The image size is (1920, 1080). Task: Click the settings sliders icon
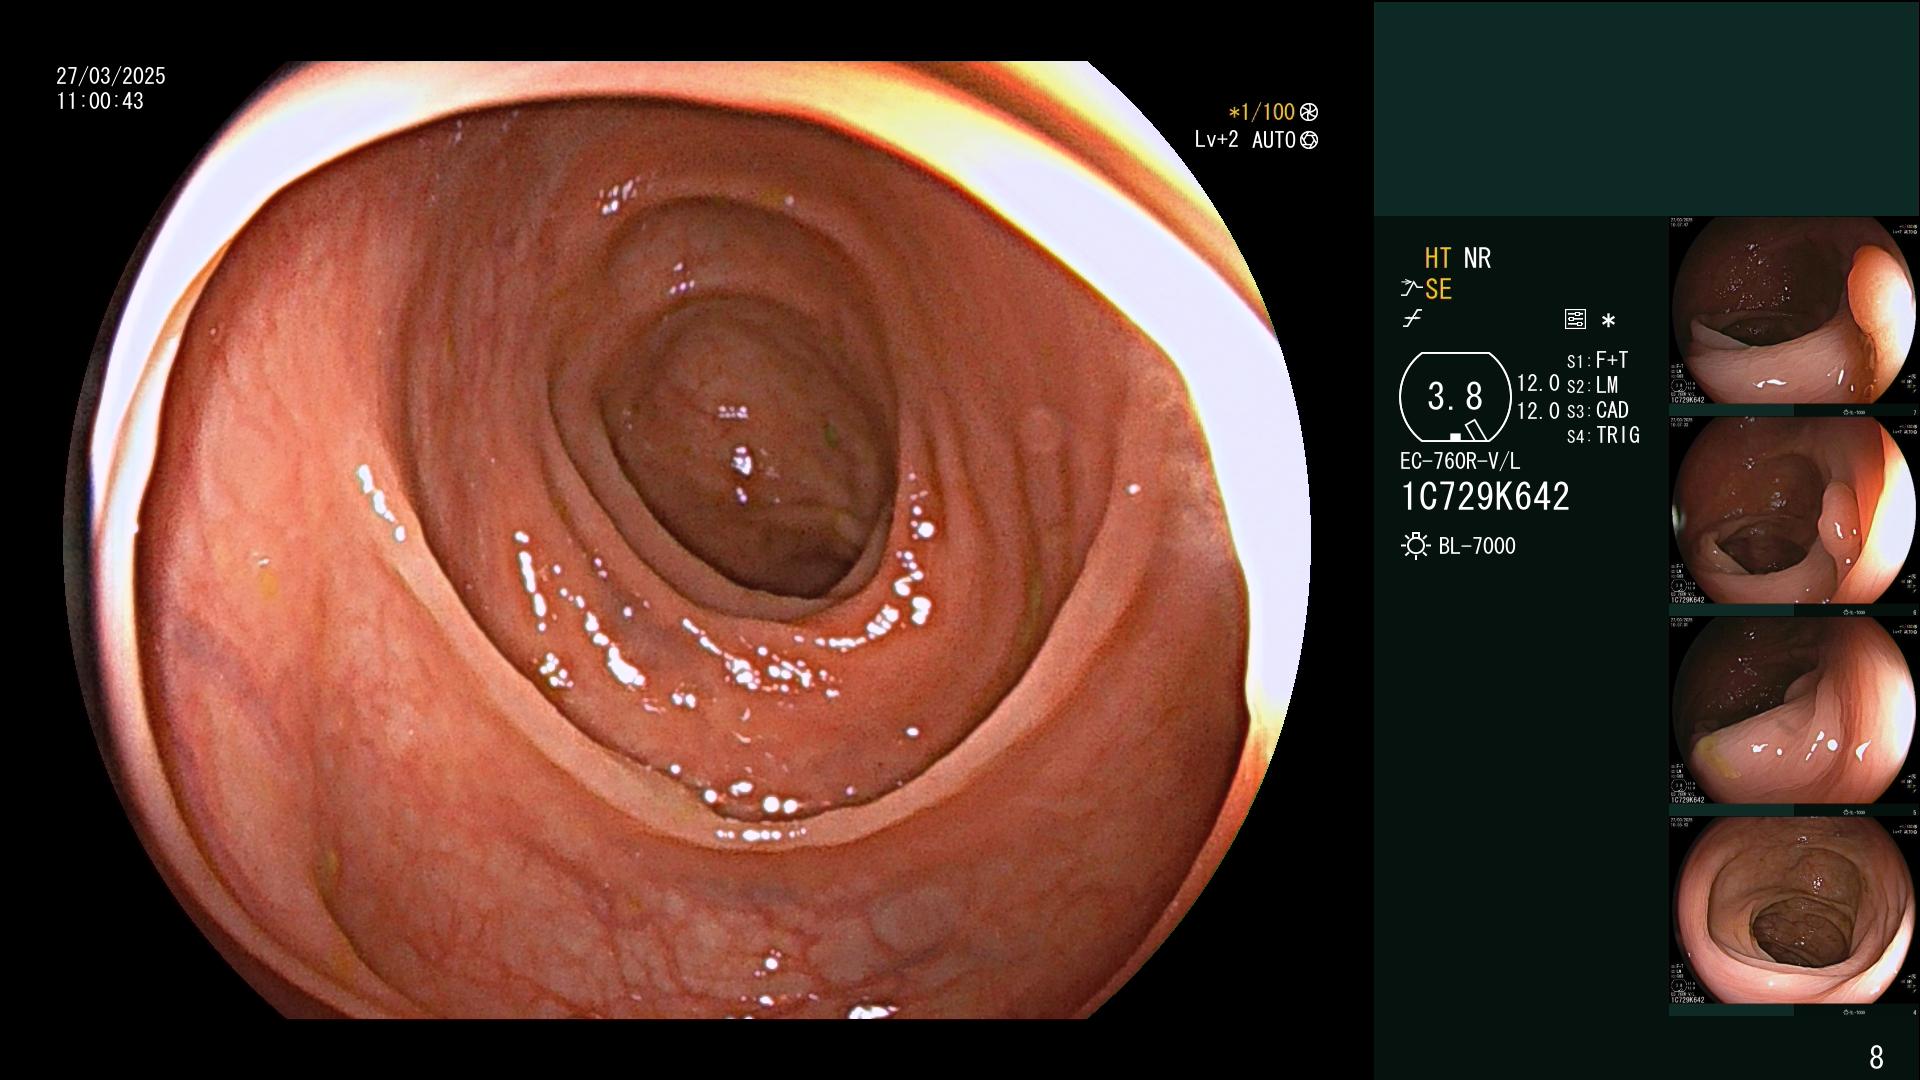1575,320
